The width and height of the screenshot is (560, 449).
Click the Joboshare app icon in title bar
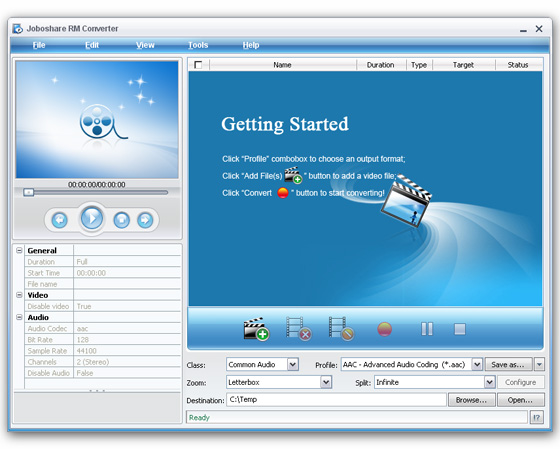18,29
